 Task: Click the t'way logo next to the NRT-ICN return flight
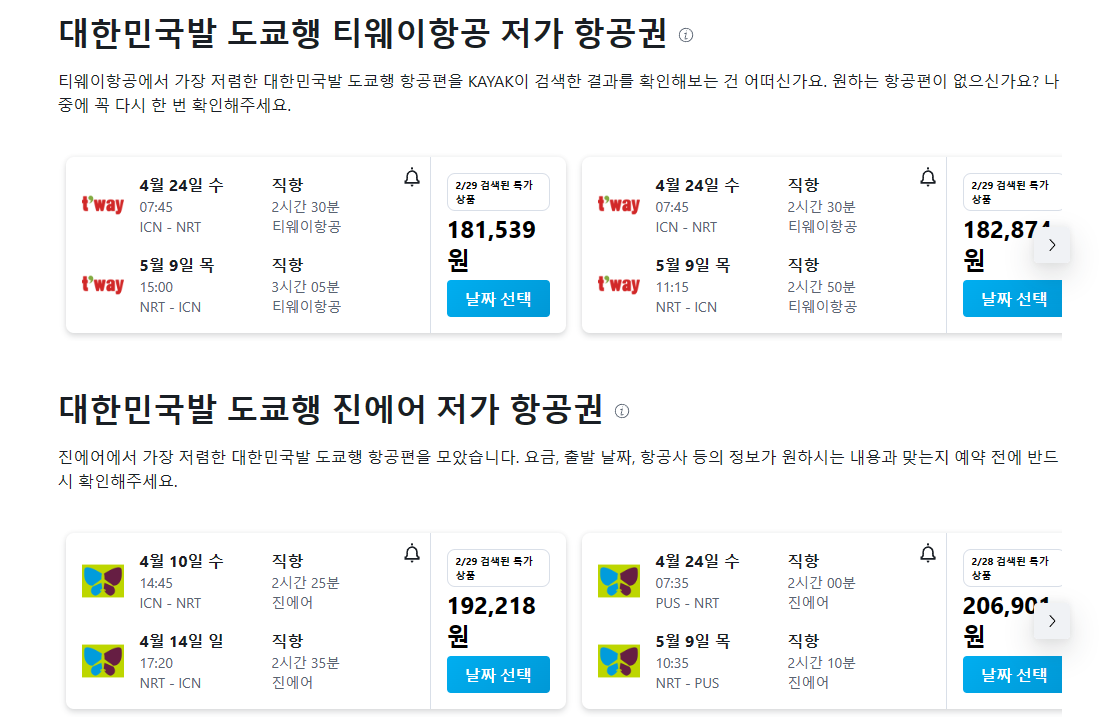click(103, 283)
